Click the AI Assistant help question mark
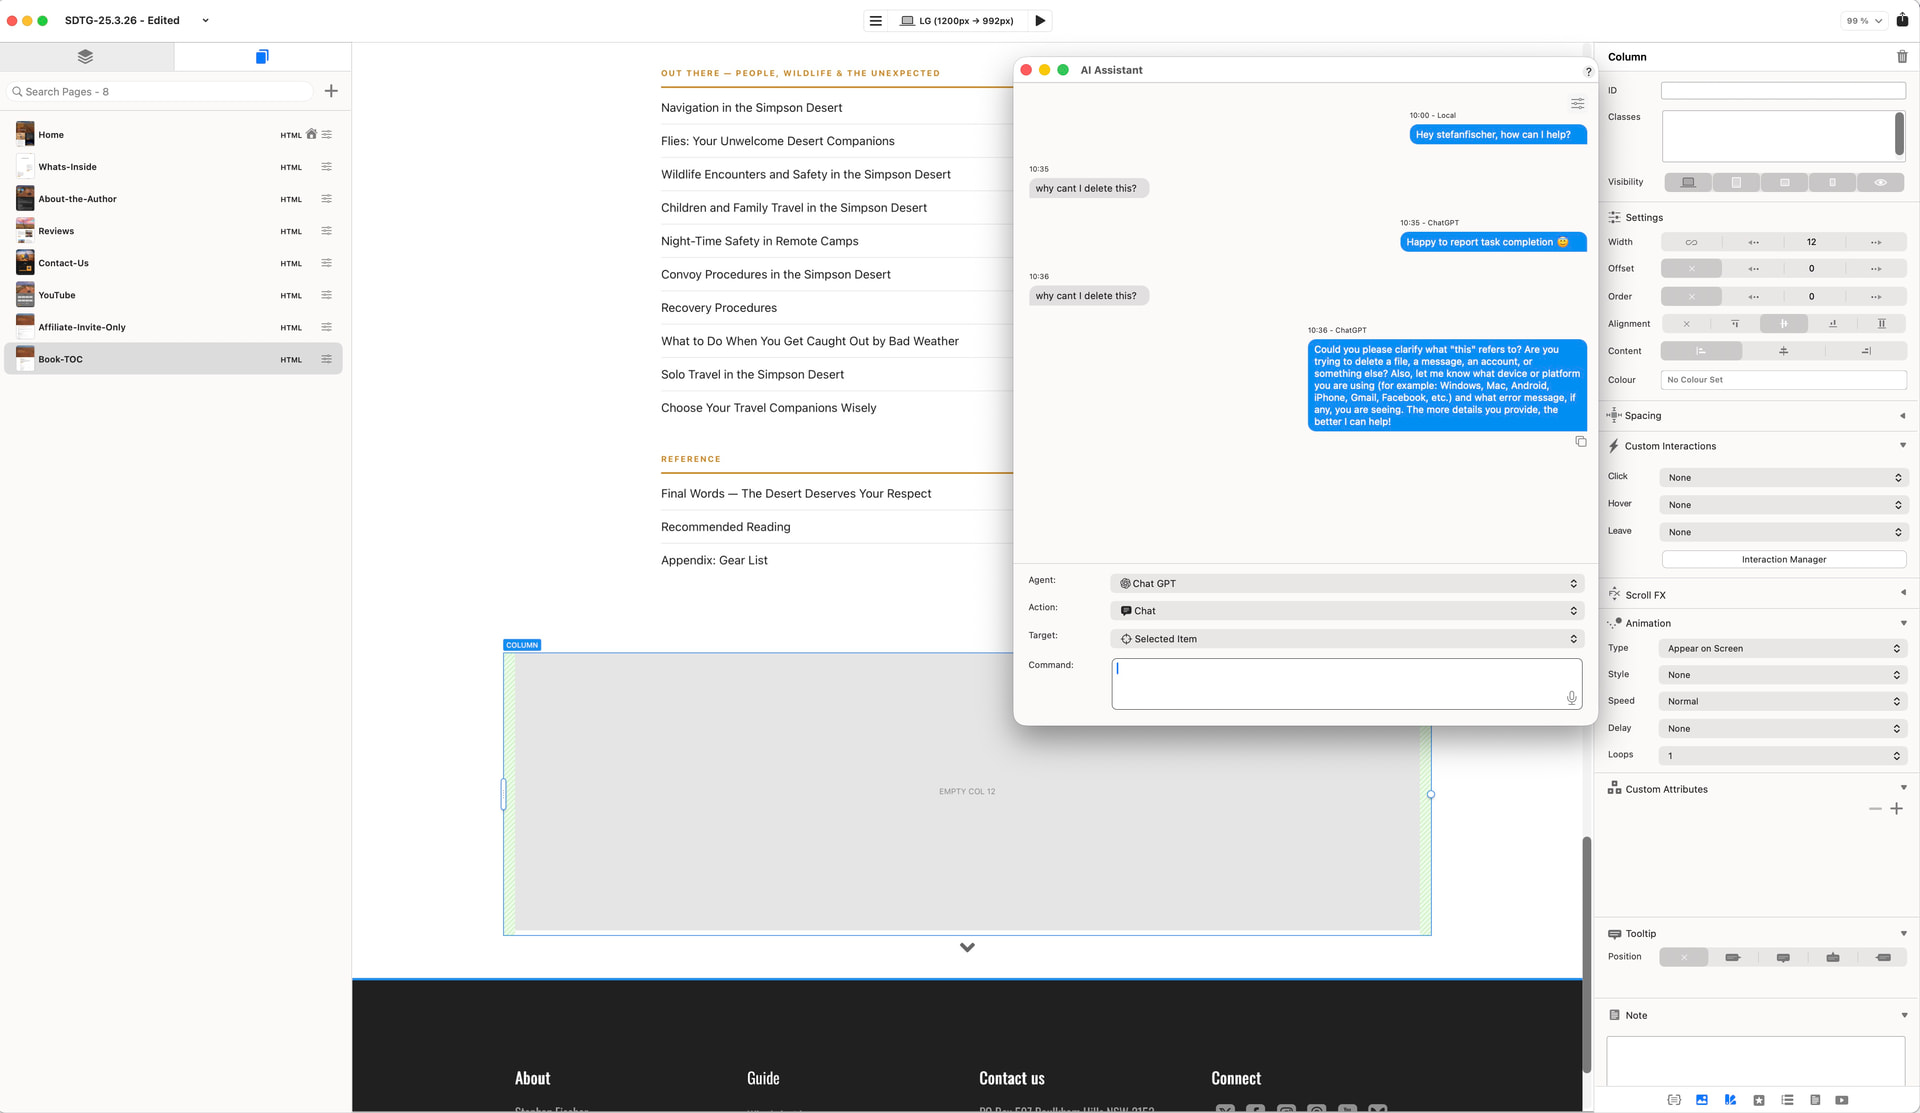Screen dimensions: 1920x1113 [x=1588, y=71]
